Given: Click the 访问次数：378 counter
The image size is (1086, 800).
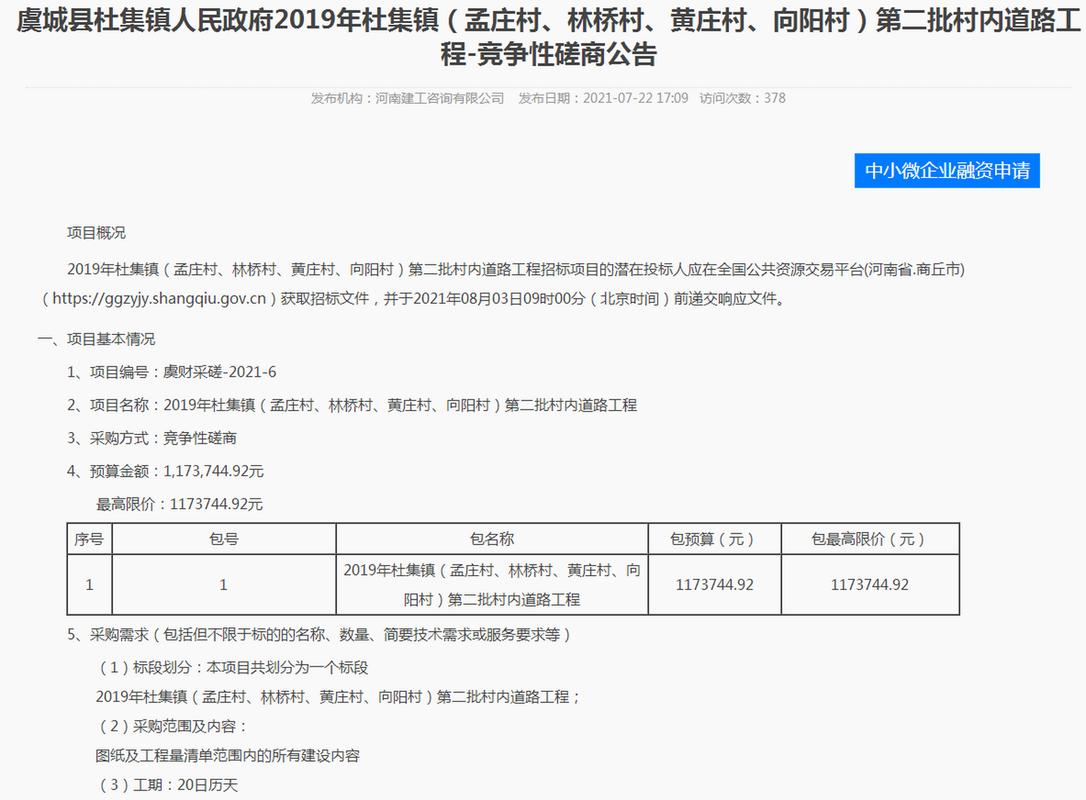Looking at the screenshot, I should (x=742, y=98).
